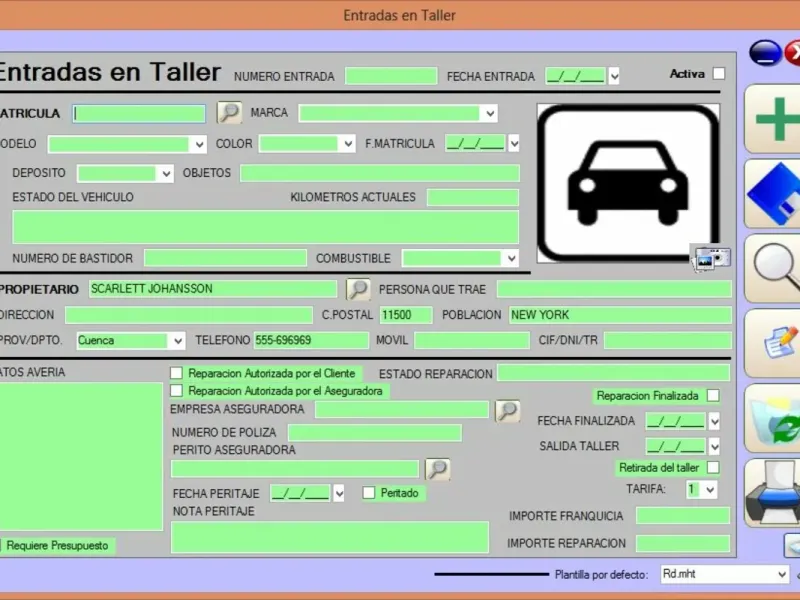Expand the COMBUSTIBLE dropdown
Screen dimensions: 800x600
pyautogui.click(x=511, y=259)
